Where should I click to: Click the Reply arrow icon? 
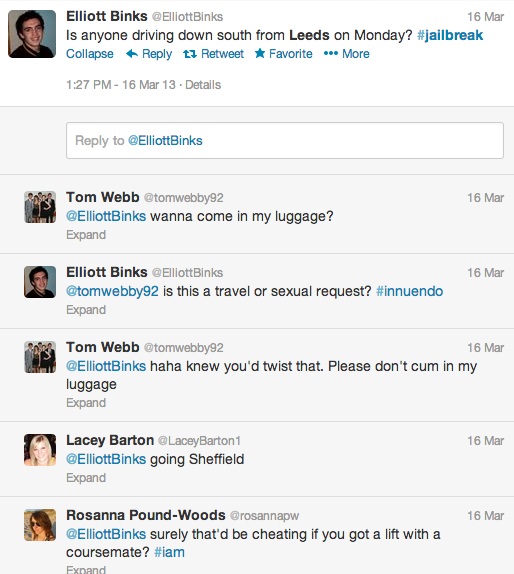click(x=132, y=54)
